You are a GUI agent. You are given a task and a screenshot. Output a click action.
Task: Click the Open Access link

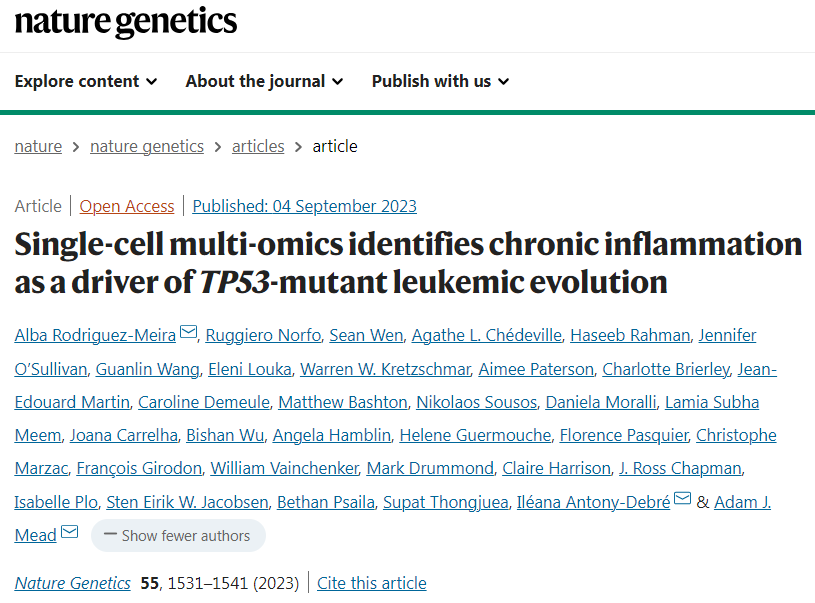127,206
